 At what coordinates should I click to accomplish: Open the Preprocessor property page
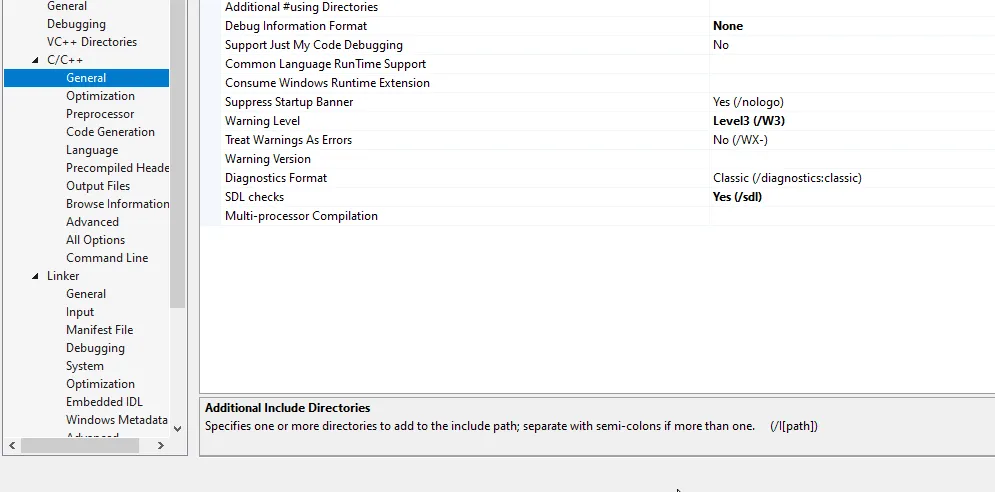click(x=100, y=114)
